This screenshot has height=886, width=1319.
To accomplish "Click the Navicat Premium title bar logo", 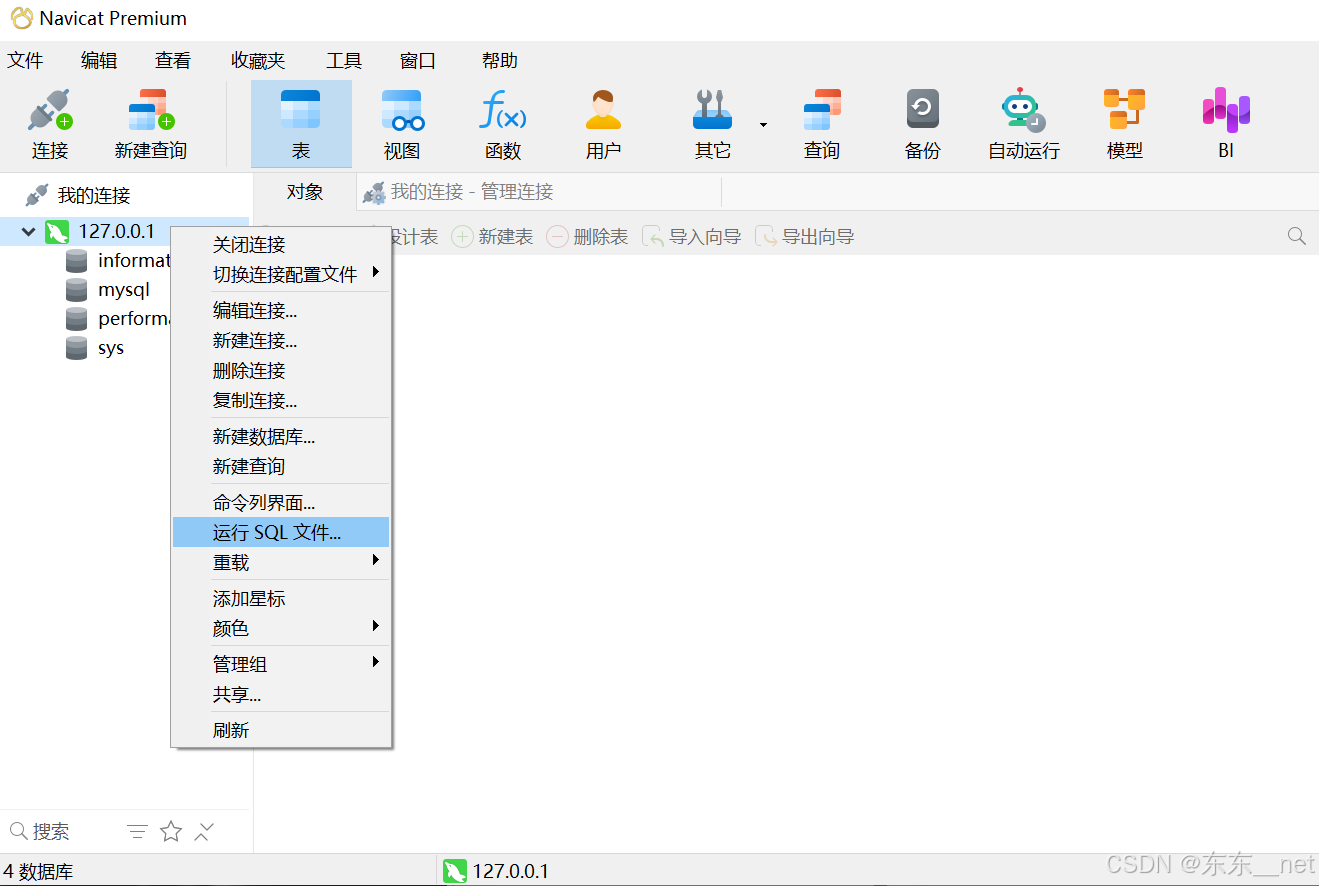I will click(21, 18).
